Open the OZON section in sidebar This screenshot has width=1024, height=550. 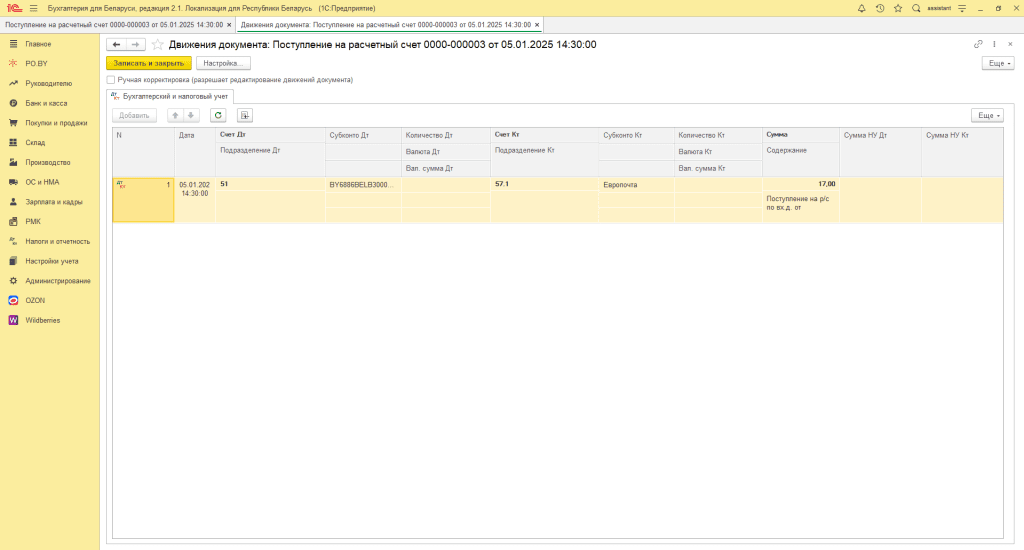click(35, 300)
